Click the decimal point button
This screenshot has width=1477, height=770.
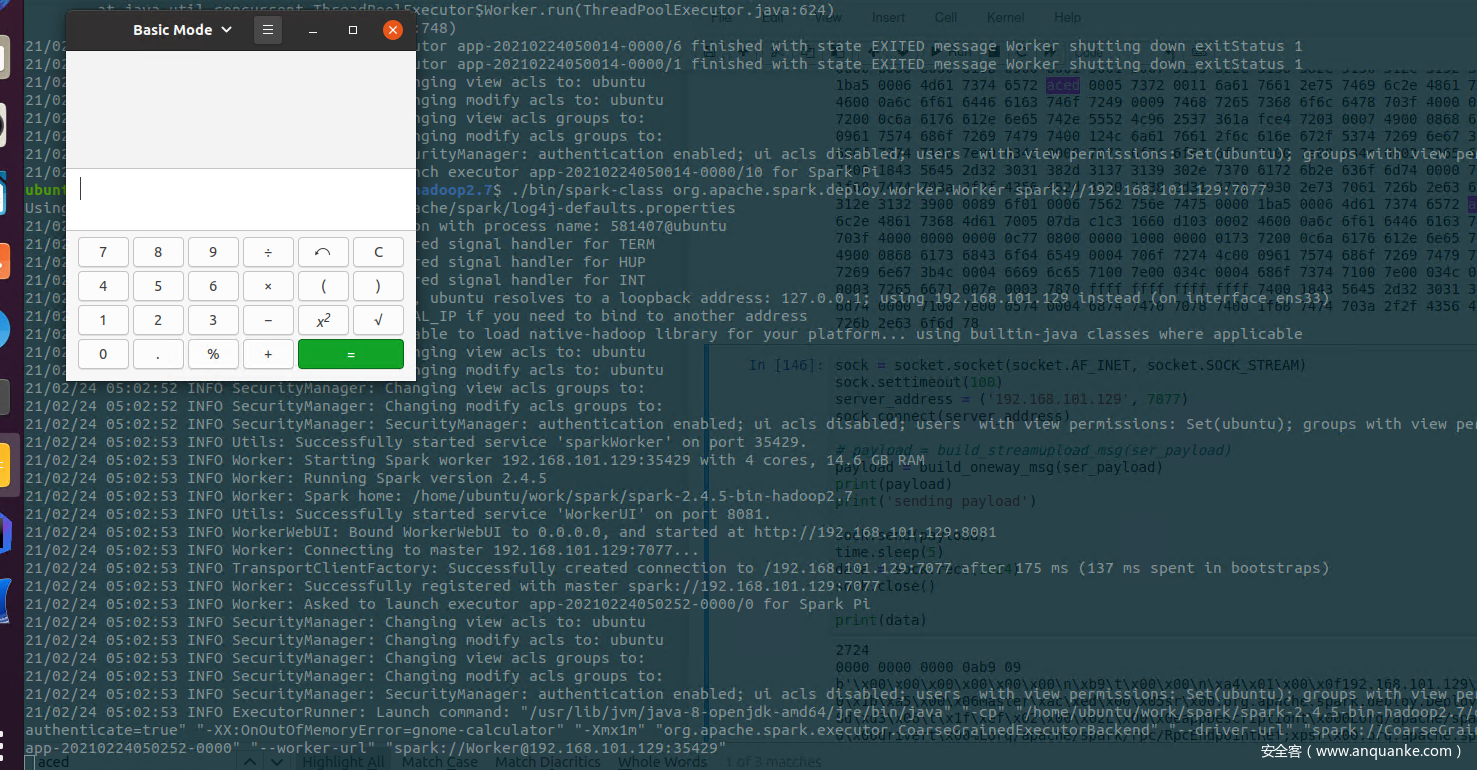click(158, 354)
